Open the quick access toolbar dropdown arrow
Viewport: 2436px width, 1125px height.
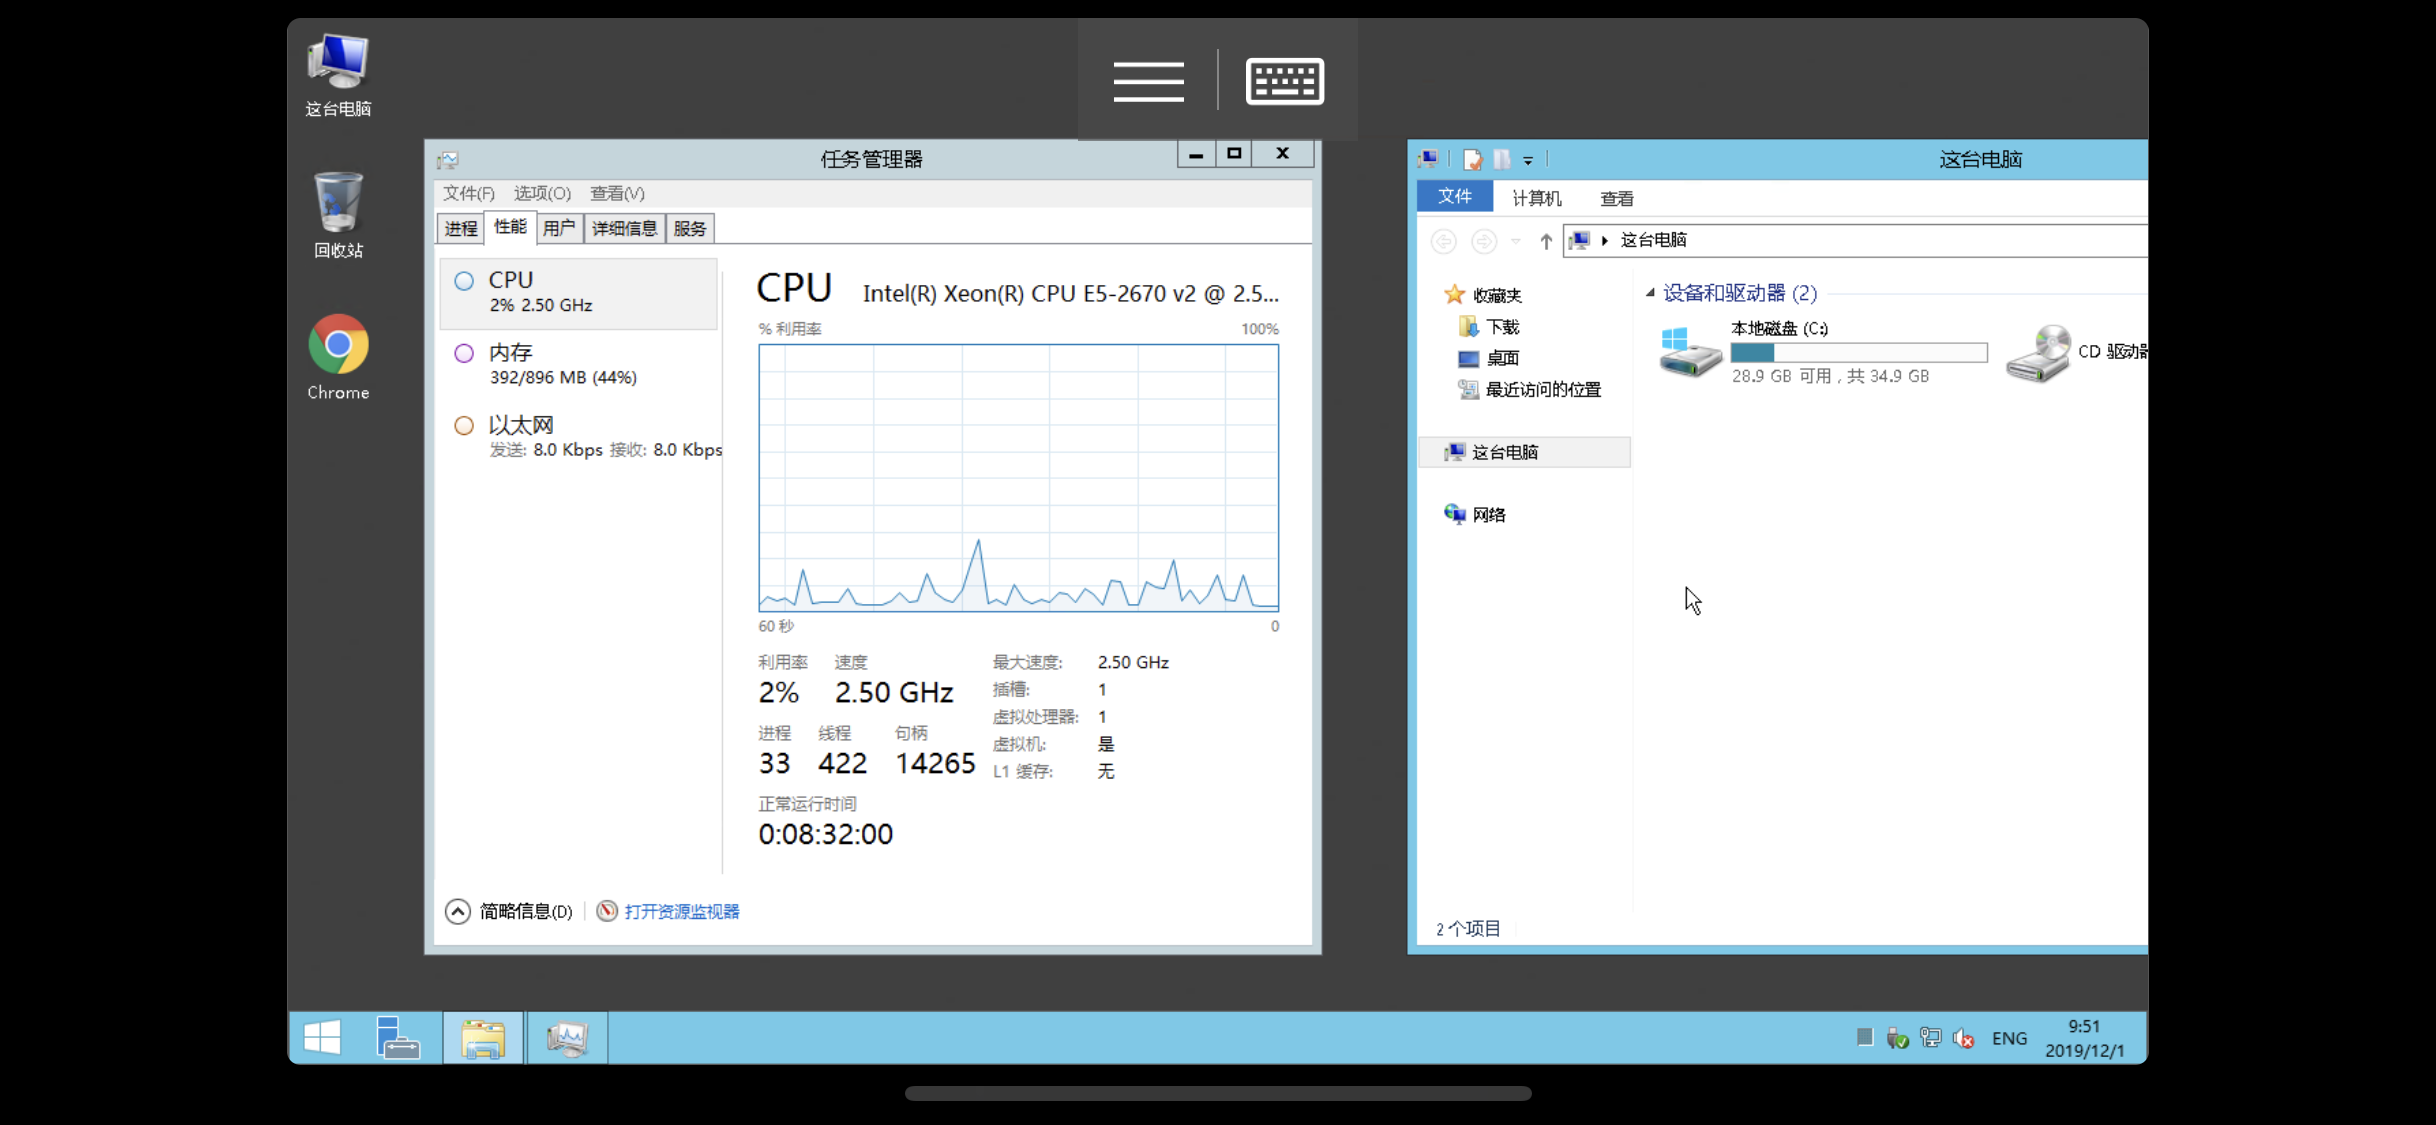1528,160
